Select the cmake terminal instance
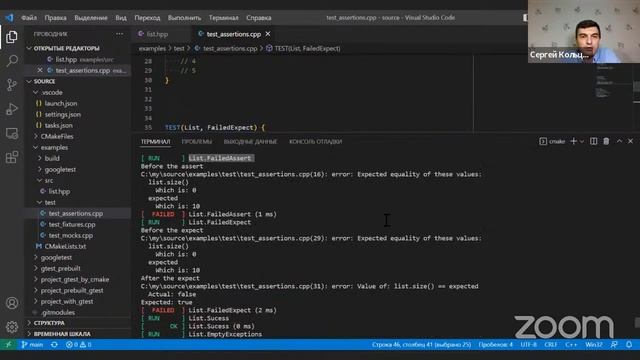 tap(552, 141)
